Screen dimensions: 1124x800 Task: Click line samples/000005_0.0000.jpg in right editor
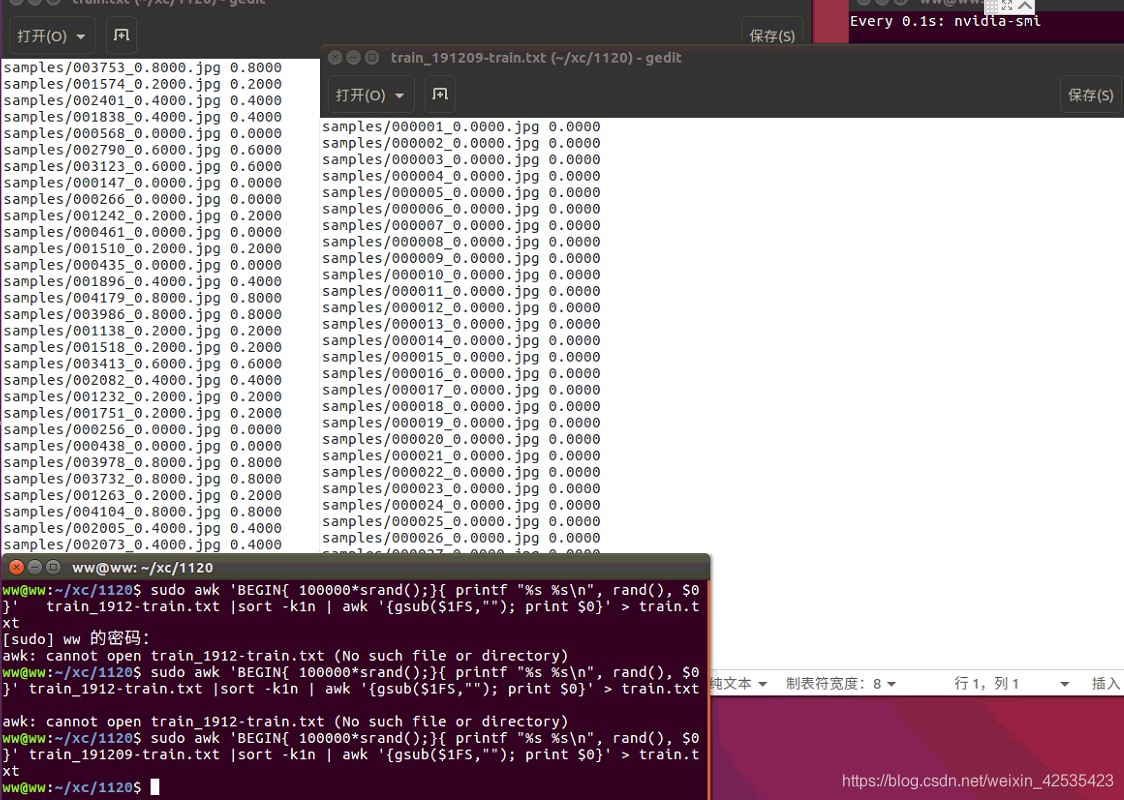pyautogui.click(x=461, y=193)
